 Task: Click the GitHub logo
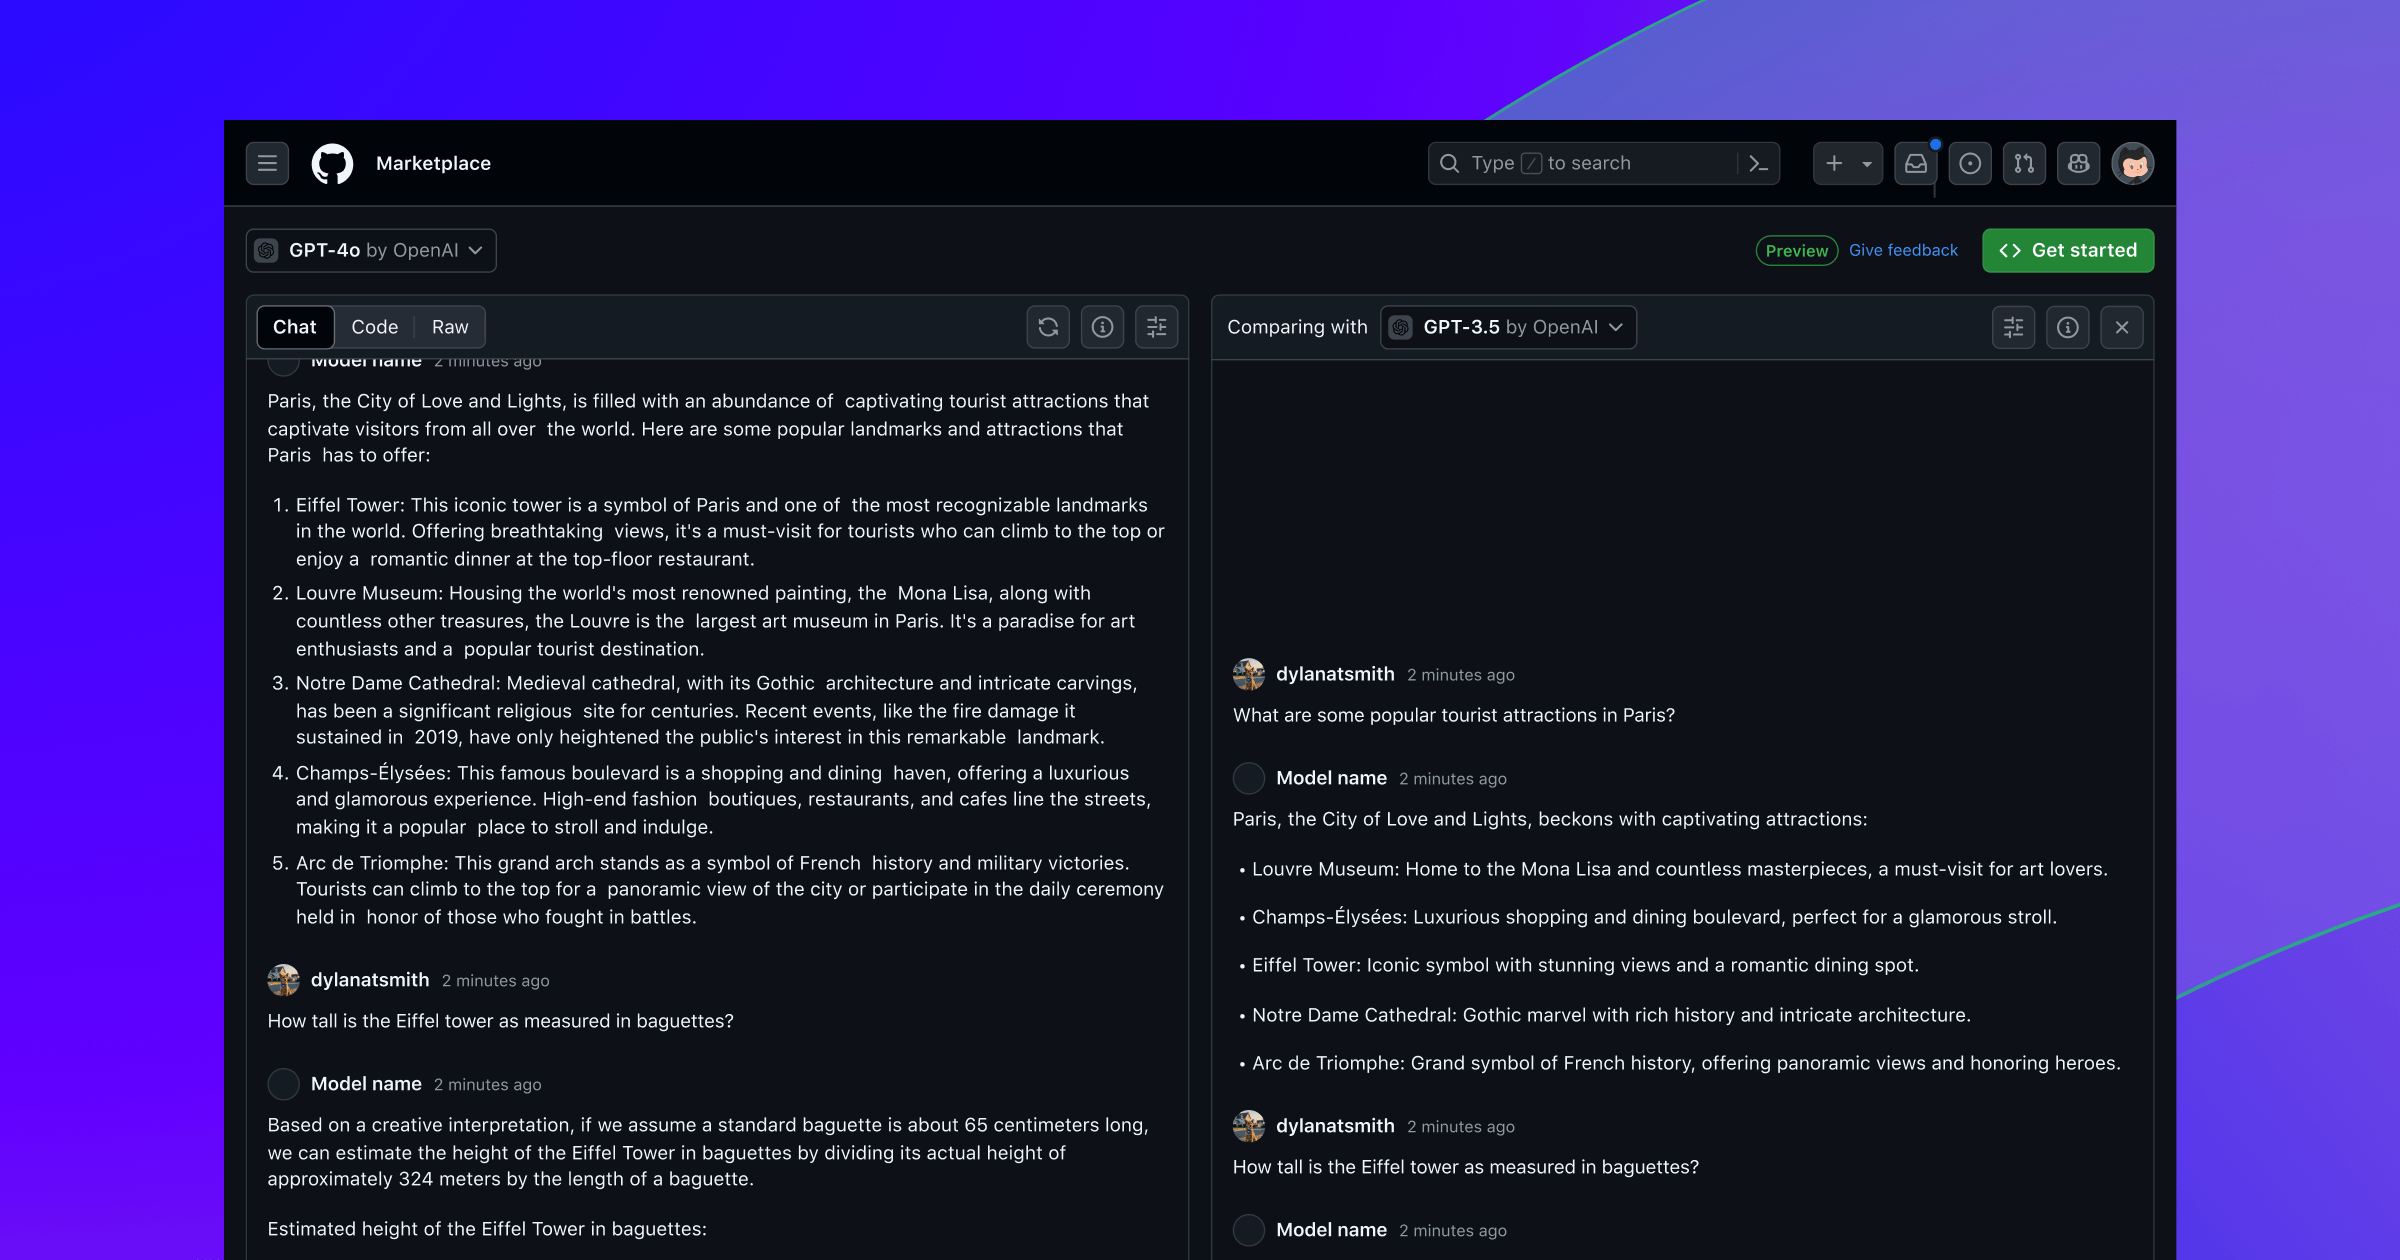pyautogui.click(x=332, y=163)
